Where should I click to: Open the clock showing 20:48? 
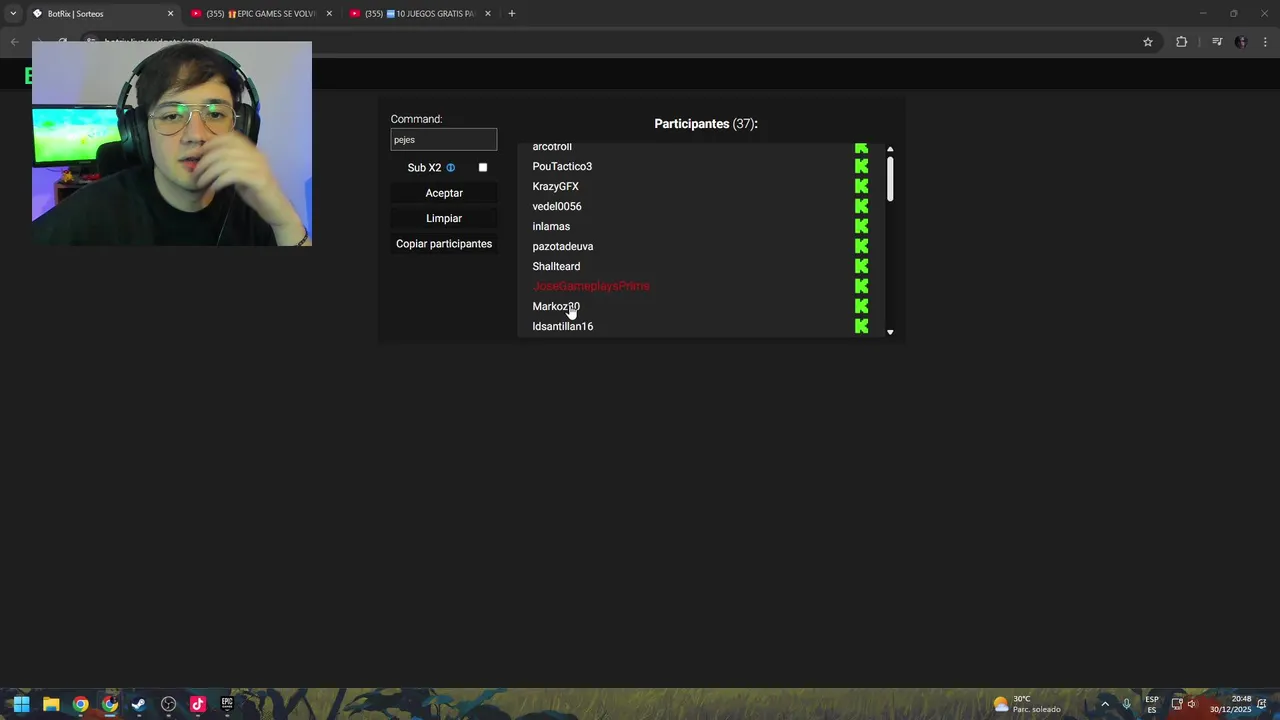pos(1231,704)
